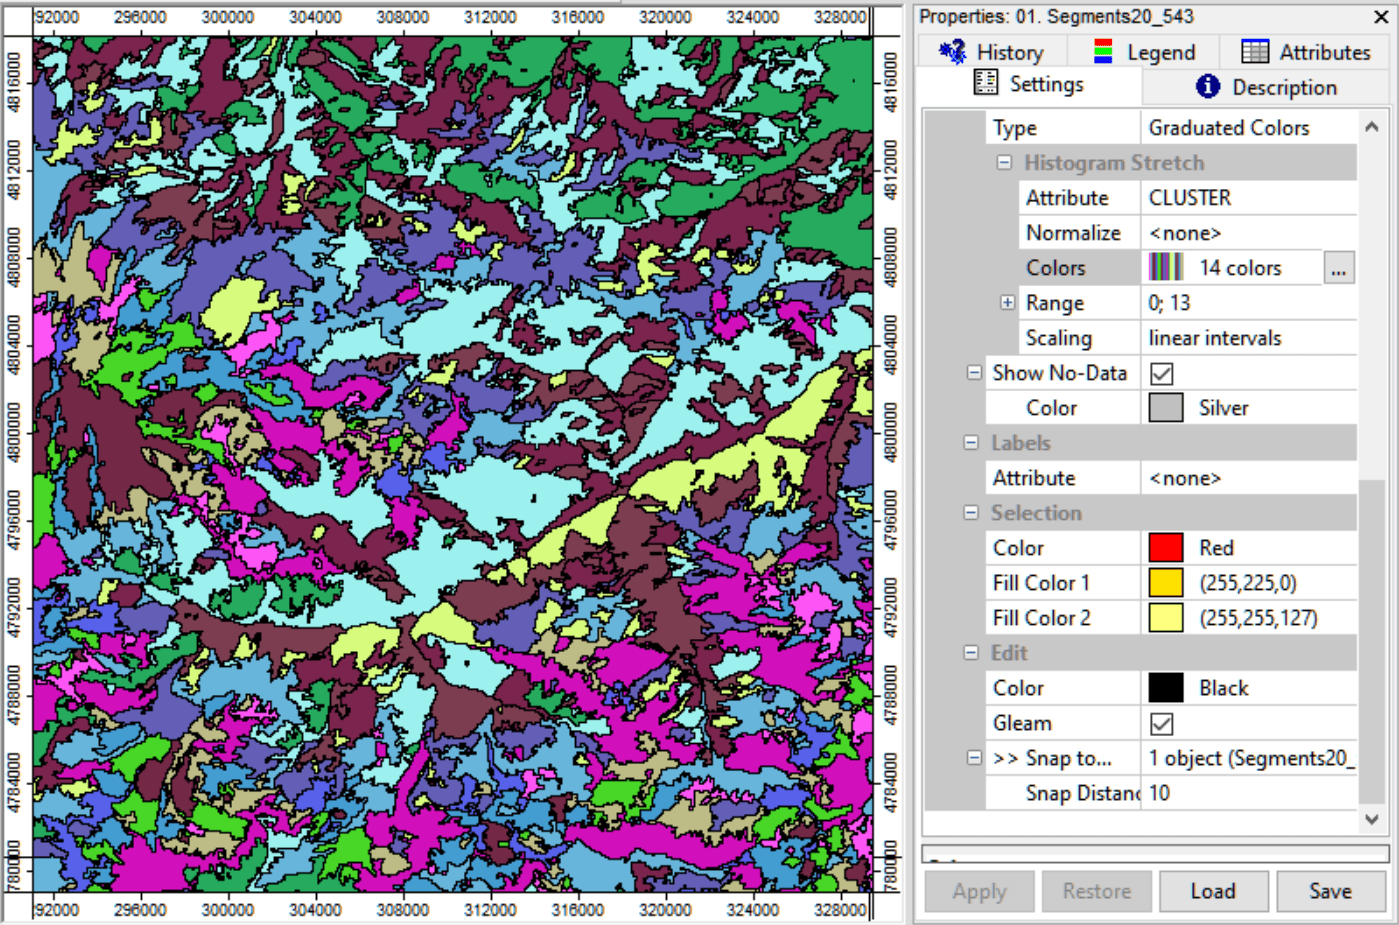Screen dimensions: 1399x925
Task: Click the Silver no-data color swatch
Action: [1166, 408]
